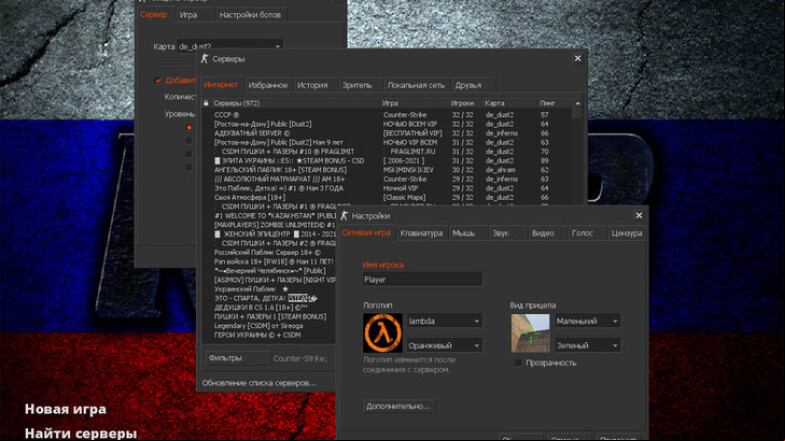Select АБСОЛЮТНЫЙ МАТРИАРХАТ server row
This screenshot has height=441, width=785.
tap(386, 179)
